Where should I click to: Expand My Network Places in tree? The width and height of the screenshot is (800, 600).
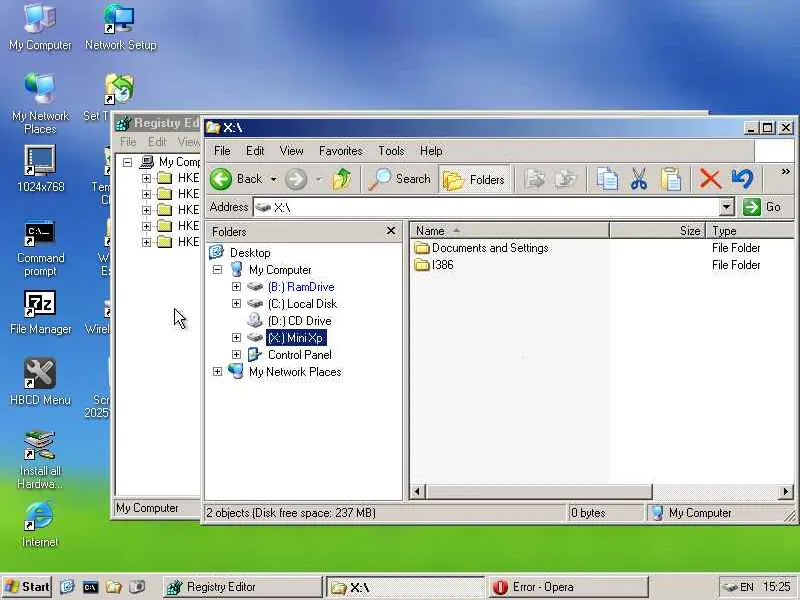tap(217, 371)
